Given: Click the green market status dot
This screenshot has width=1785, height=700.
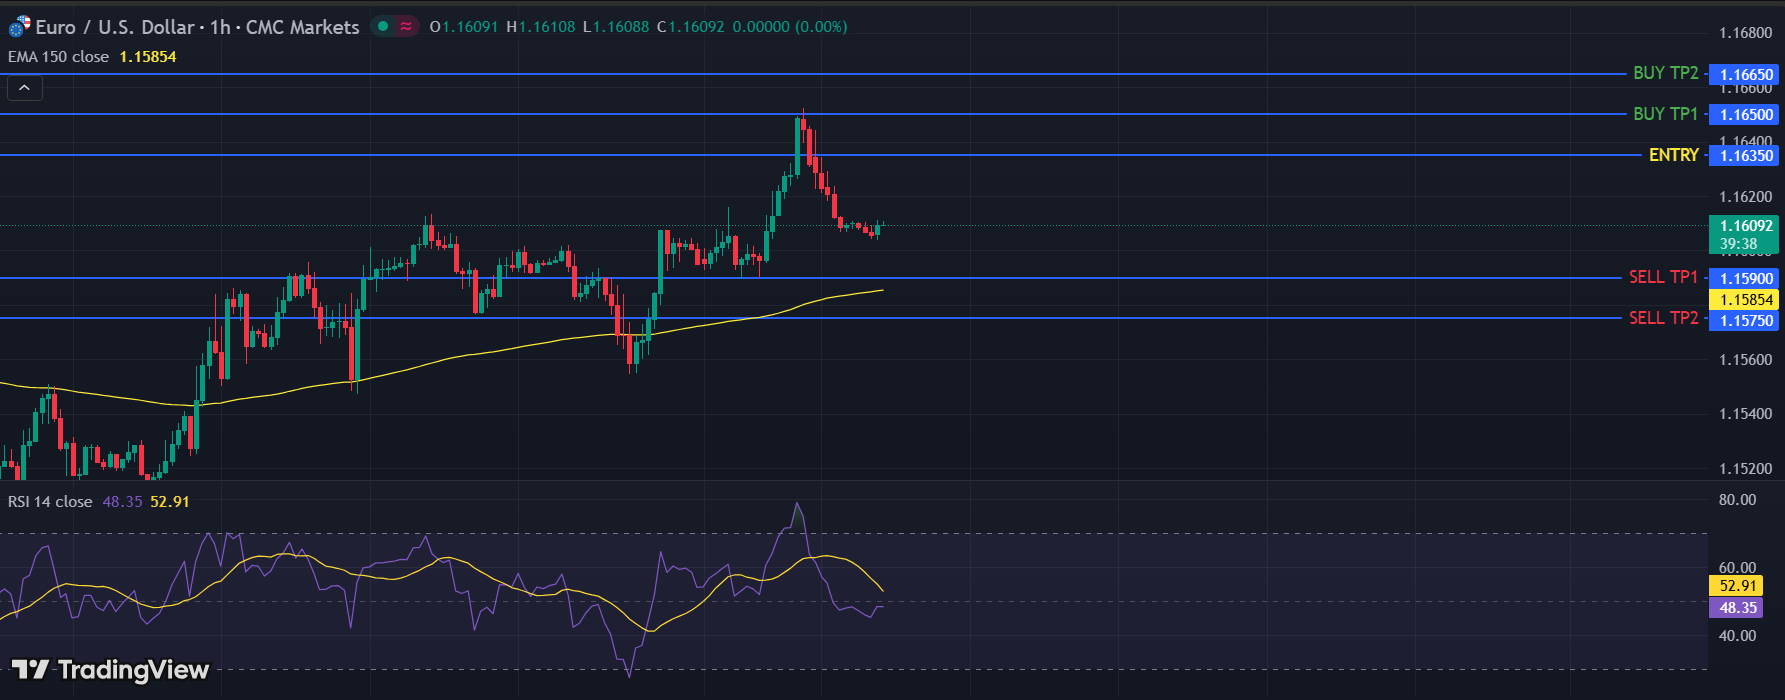Looking at the screenshot, I should click(x=383, y=27).
